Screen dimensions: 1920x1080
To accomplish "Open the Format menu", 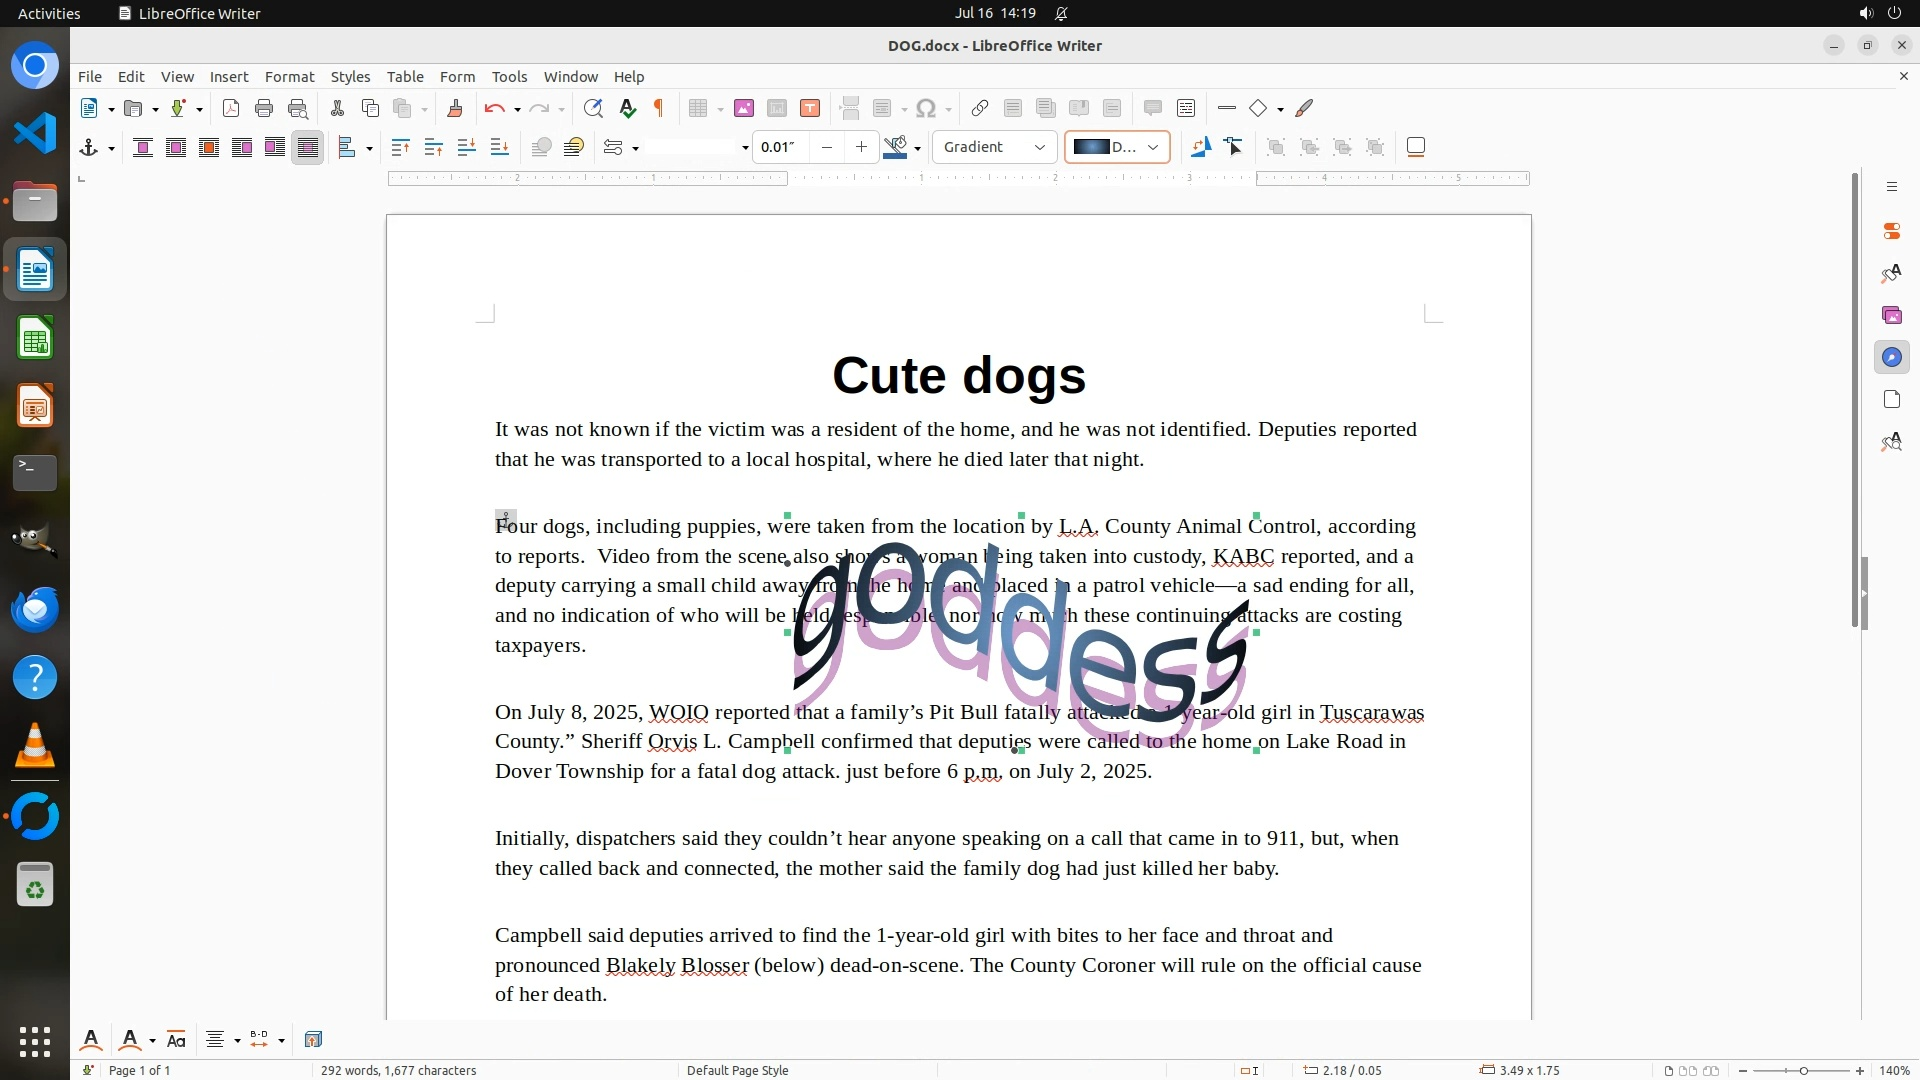I will pyautogui.click(x=289, y=76).
